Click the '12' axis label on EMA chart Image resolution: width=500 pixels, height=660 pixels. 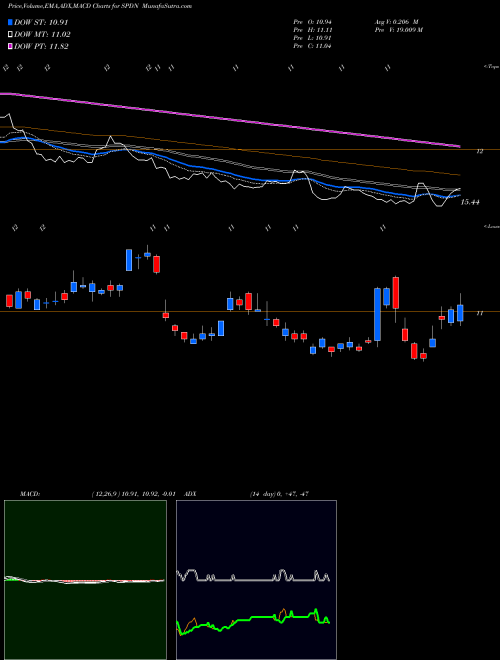point(479,151)
